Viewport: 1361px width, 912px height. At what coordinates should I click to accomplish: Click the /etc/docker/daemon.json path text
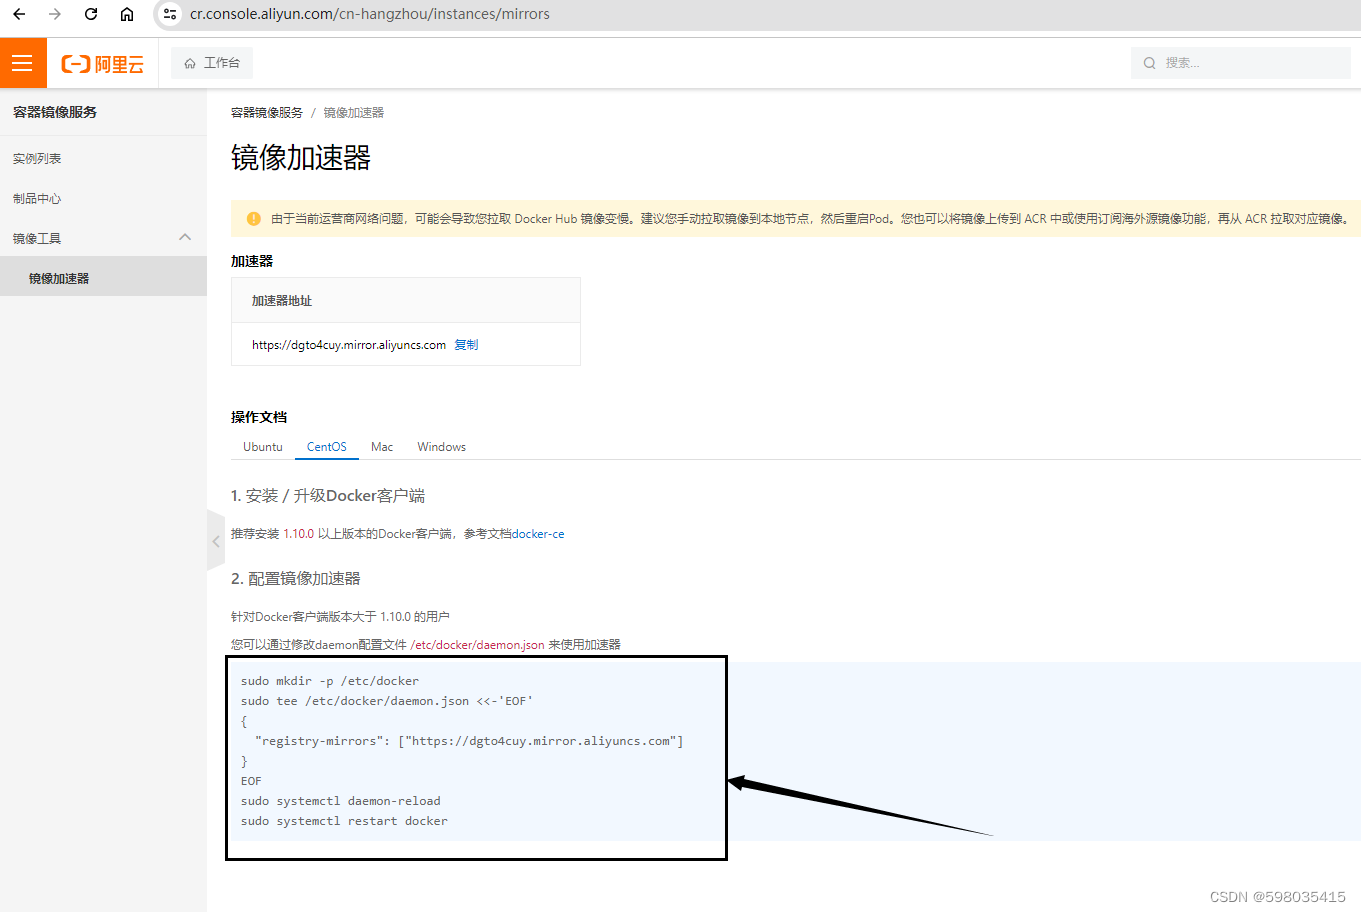[x=478, y=645]
